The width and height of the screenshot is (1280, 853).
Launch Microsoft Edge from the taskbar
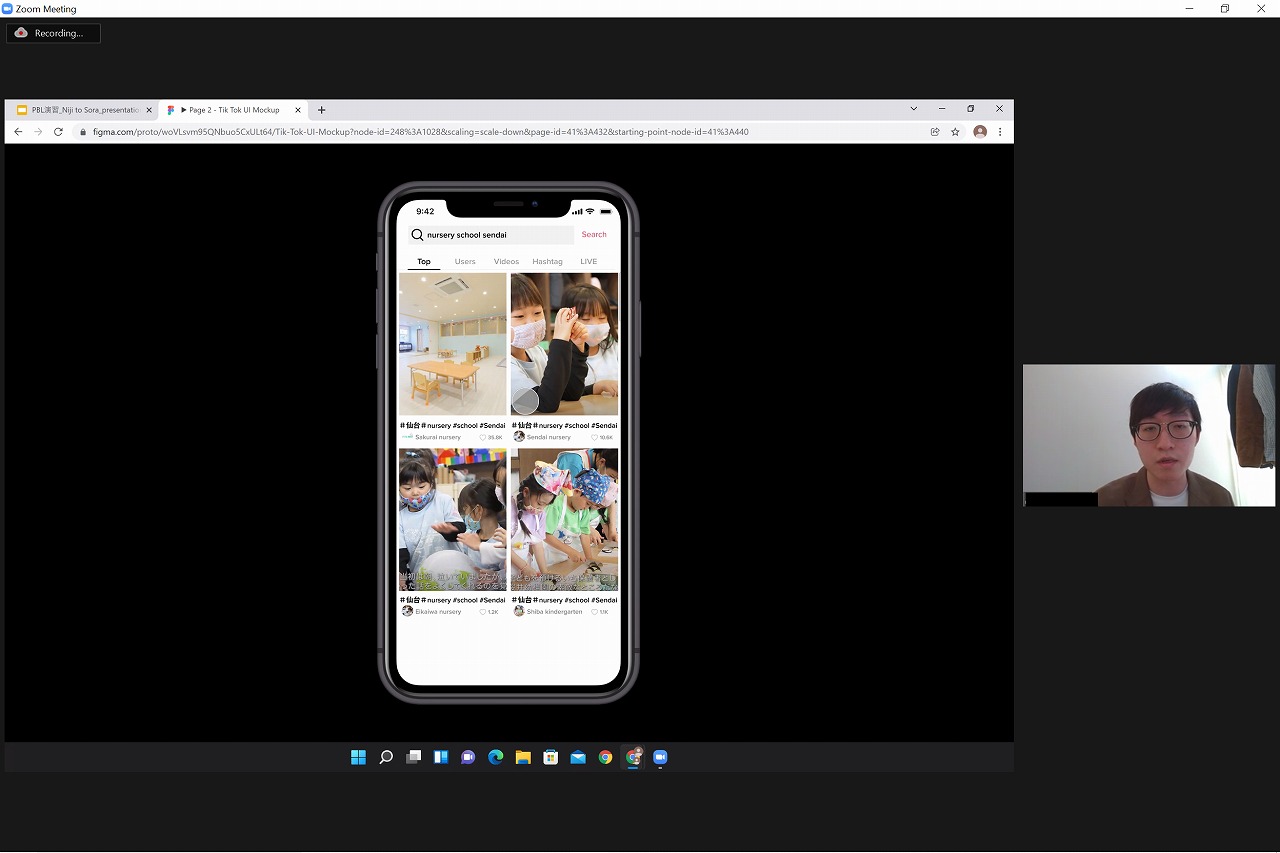496,757
